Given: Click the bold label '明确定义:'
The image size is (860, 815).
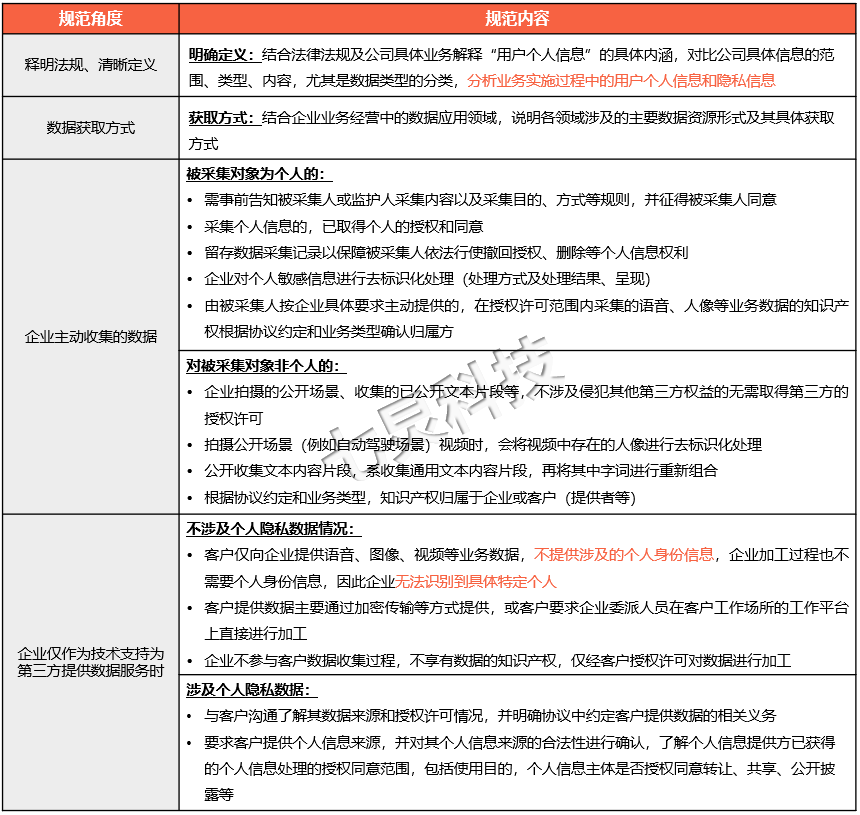Looking at the screenshot, I should pos(224,55).
